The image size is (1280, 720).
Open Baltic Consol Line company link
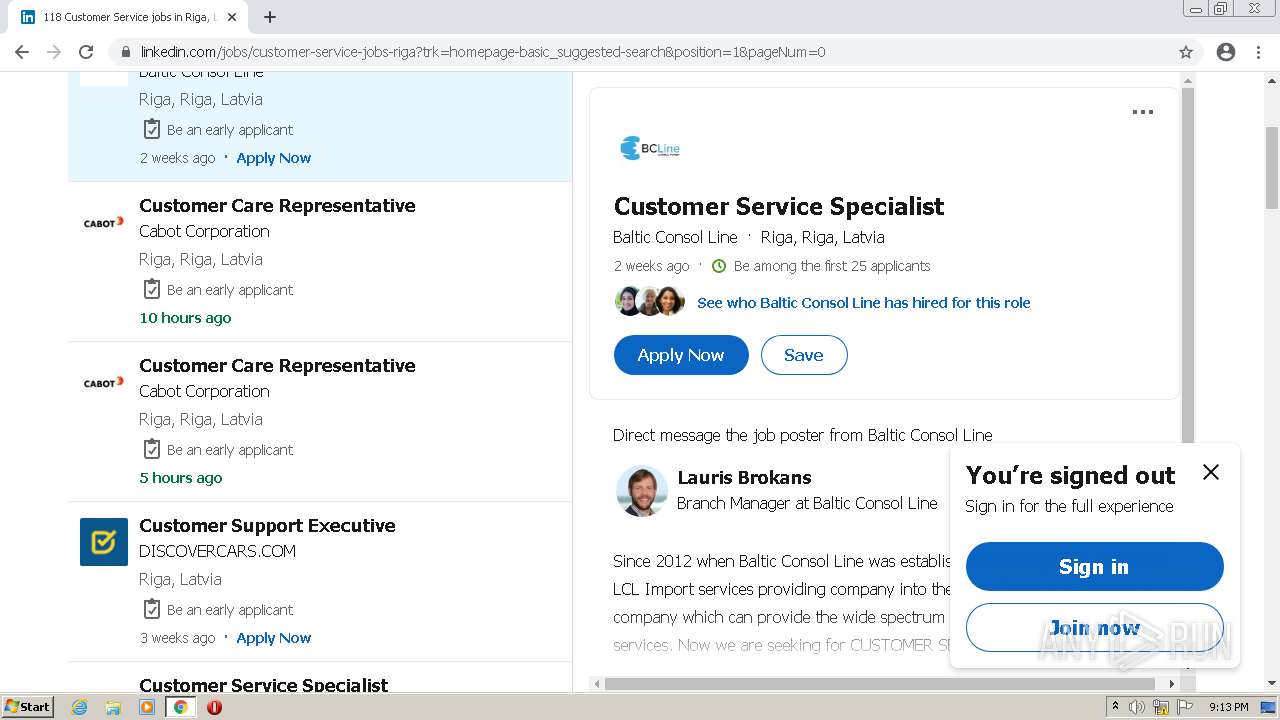[675, 237]
